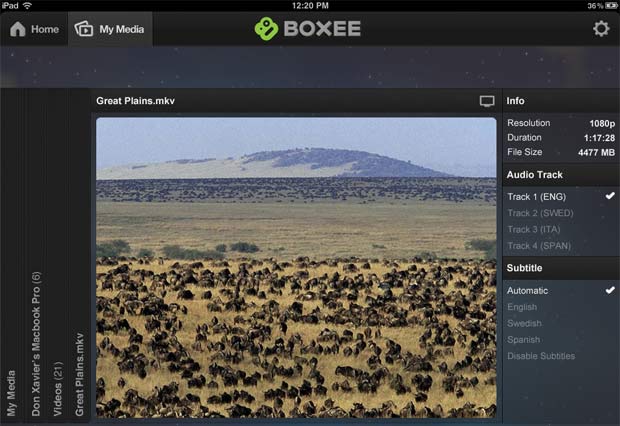Screen dimensions: 620x426
Task: Choose Swedish subtitles
Action: (560, 323)
